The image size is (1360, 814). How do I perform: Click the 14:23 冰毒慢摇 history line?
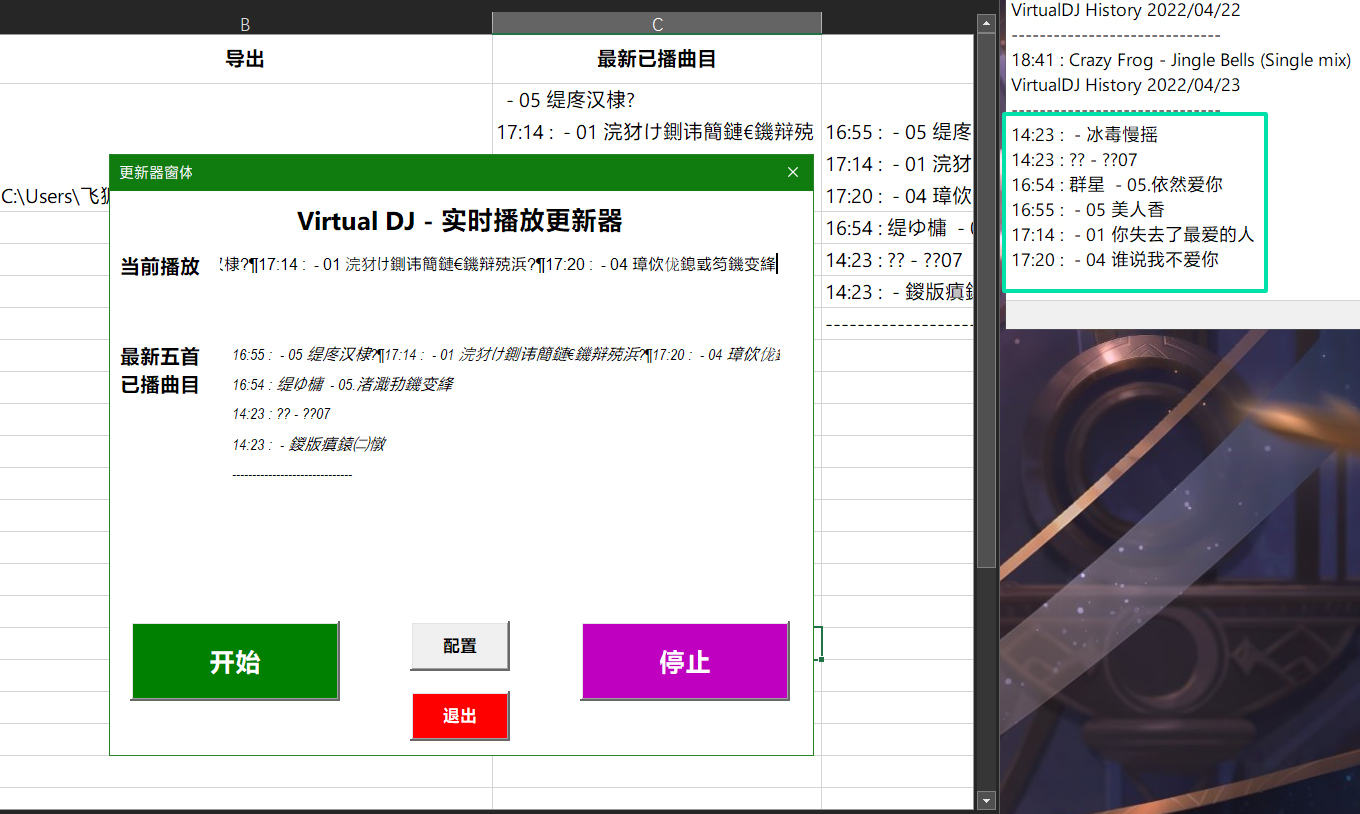coord(1085,135)
